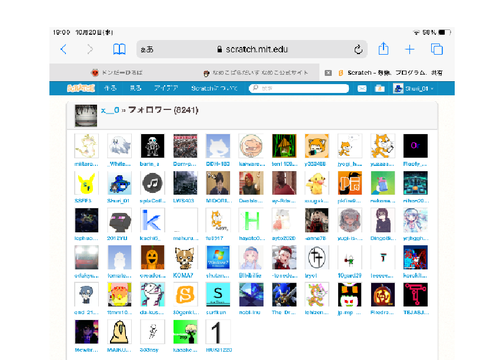Open the ぁあ page format button

point(147,50)
